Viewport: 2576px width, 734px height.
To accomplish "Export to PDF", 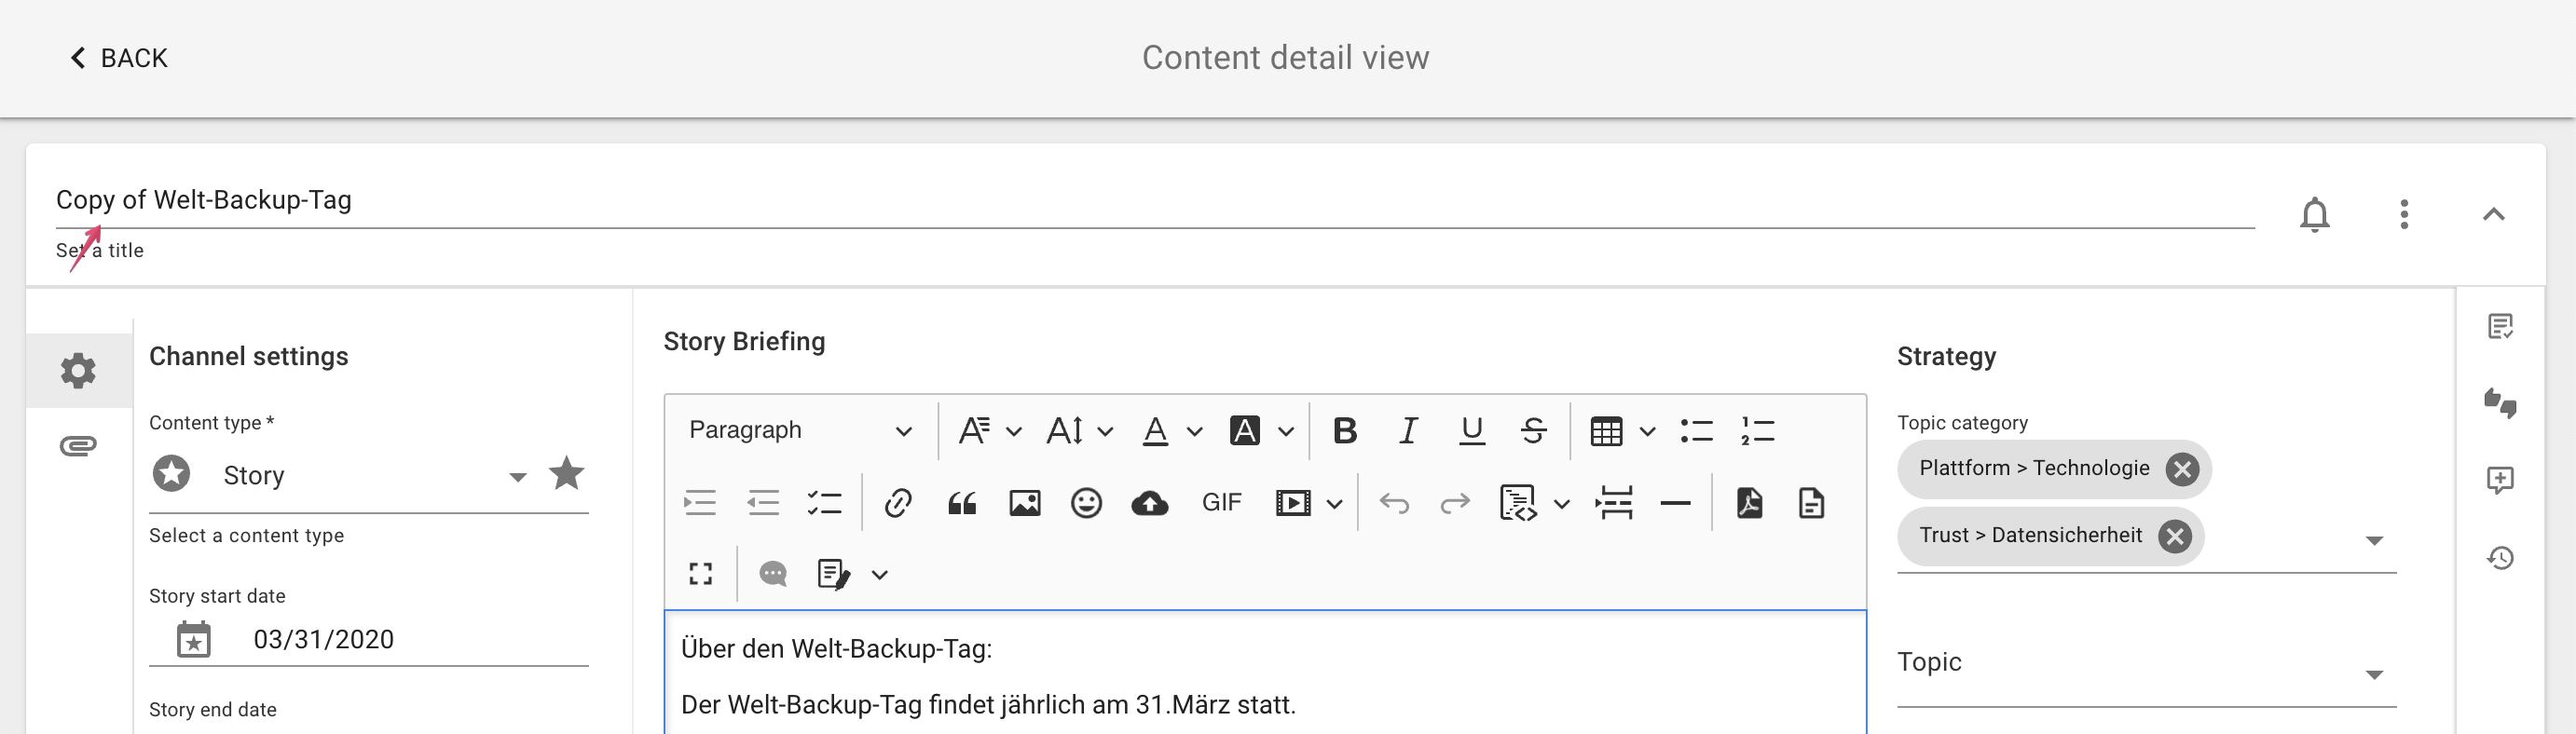I will [1749, 503].
